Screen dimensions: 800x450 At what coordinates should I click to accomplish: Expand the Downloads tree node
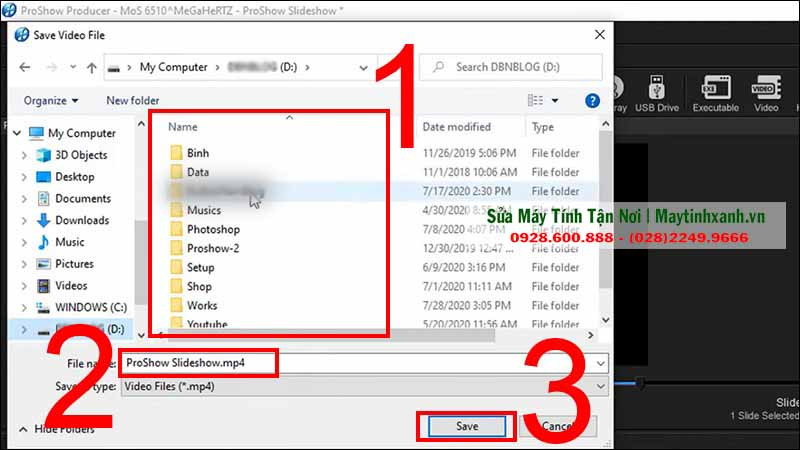[24, 220]
